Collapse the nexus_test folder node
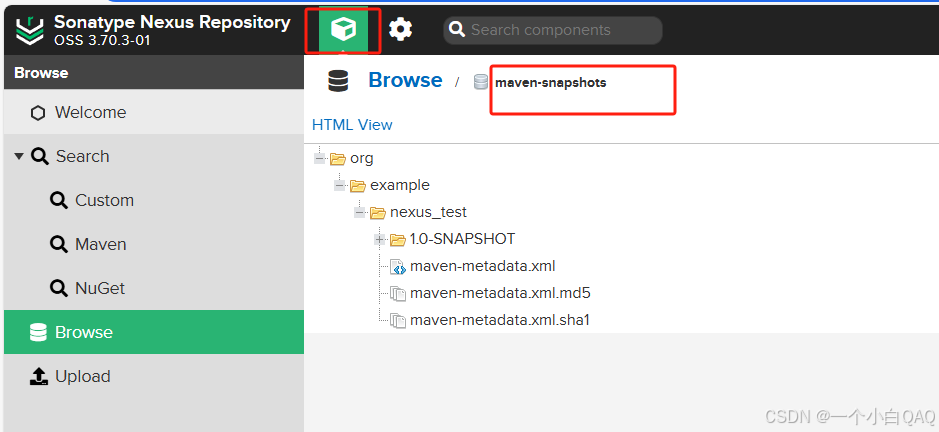 (359, 213)
